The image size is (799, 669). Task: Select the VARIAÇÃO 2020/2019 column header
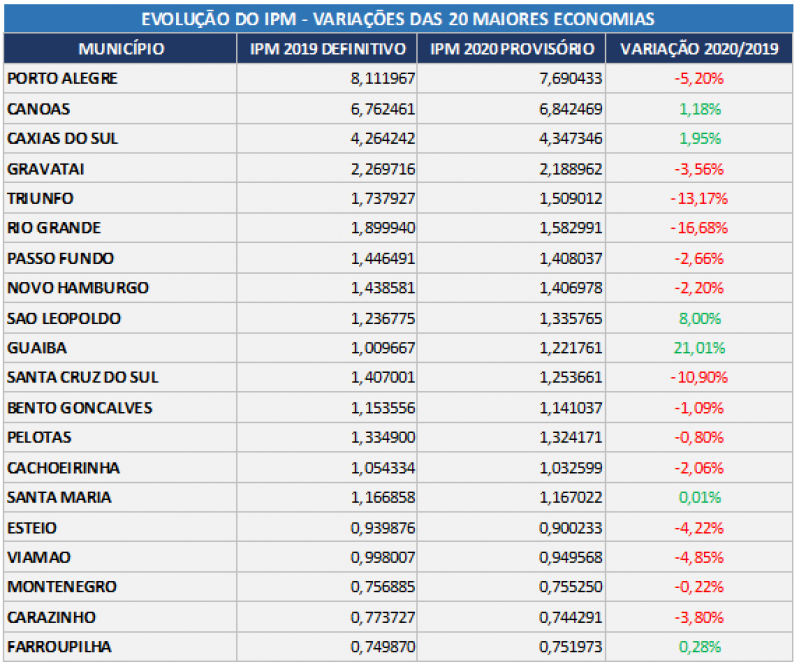(x=698, y=49)
